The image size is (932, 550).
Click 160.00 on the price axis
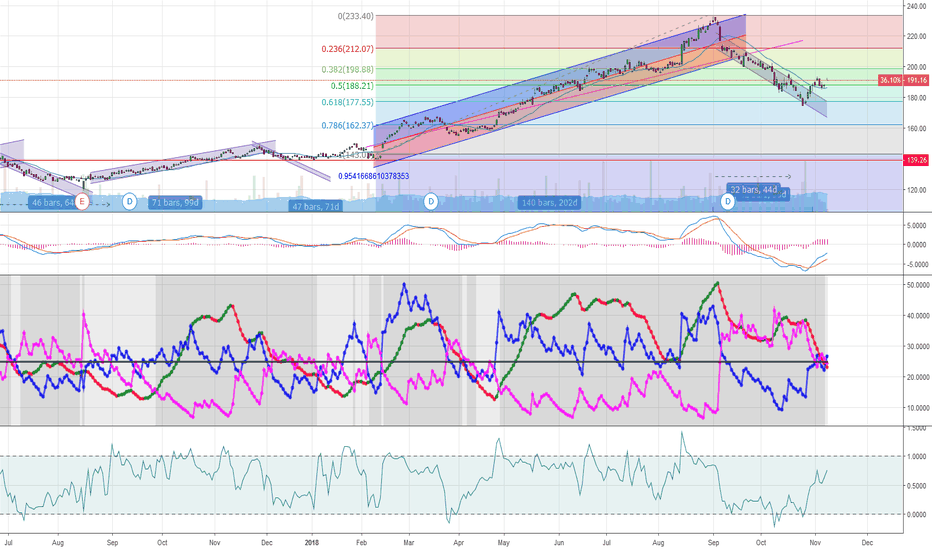916,128
